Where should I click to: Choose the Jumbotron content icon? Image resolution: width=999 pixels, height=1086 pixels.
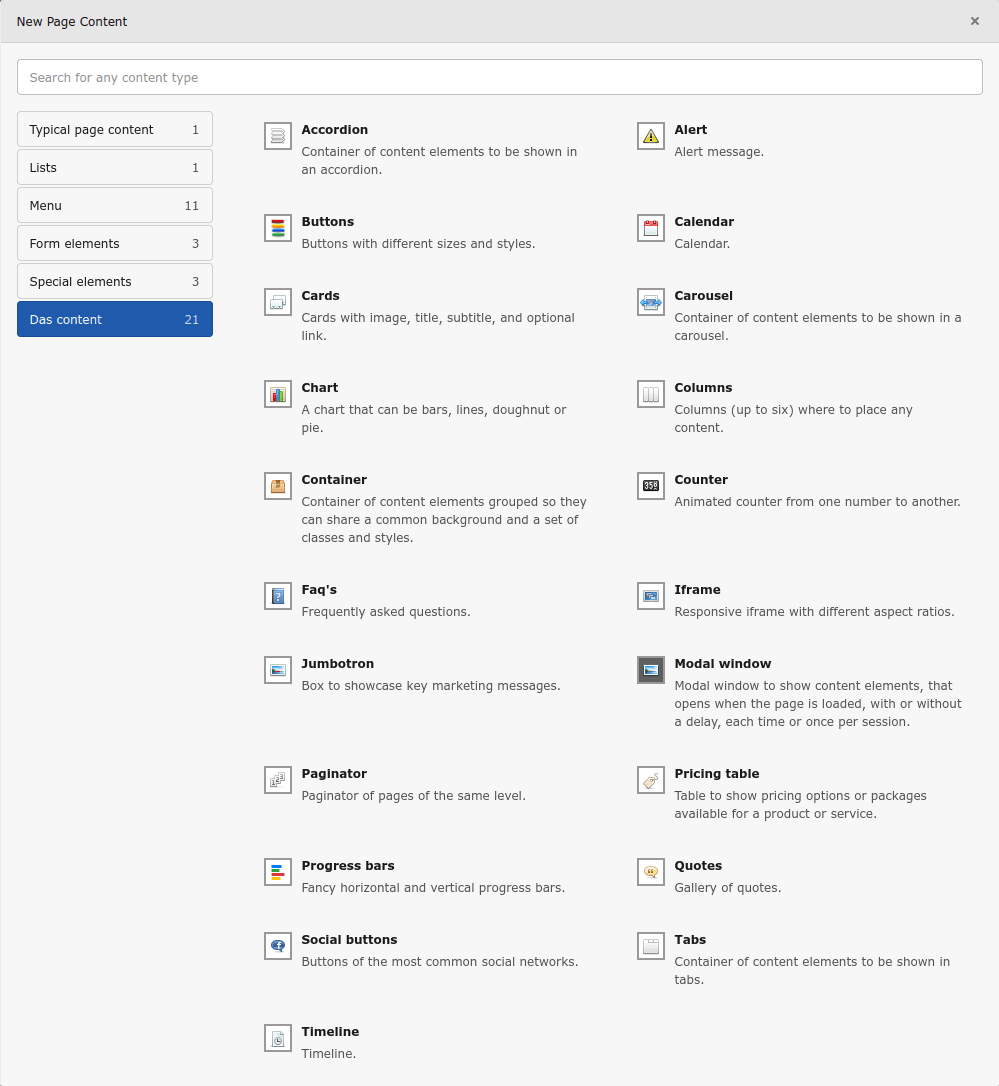pos(277,670)
